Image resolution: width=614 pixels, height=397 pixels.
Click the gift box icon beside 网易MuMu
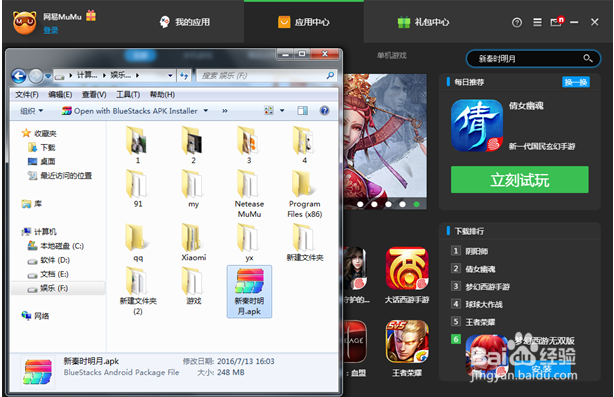pos(91,15)
